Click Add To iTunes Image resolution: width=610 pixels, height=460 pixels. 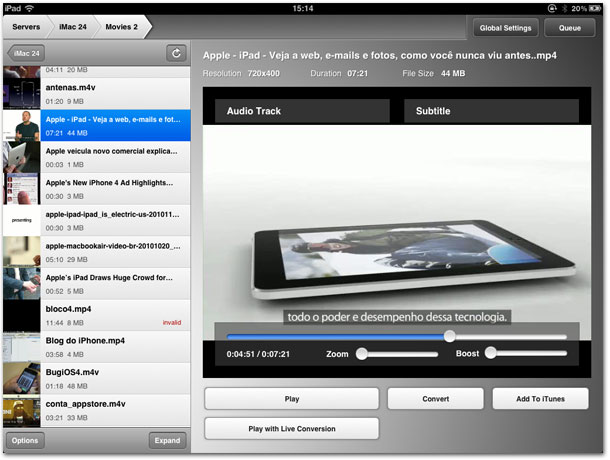click(x=540, y=399)
